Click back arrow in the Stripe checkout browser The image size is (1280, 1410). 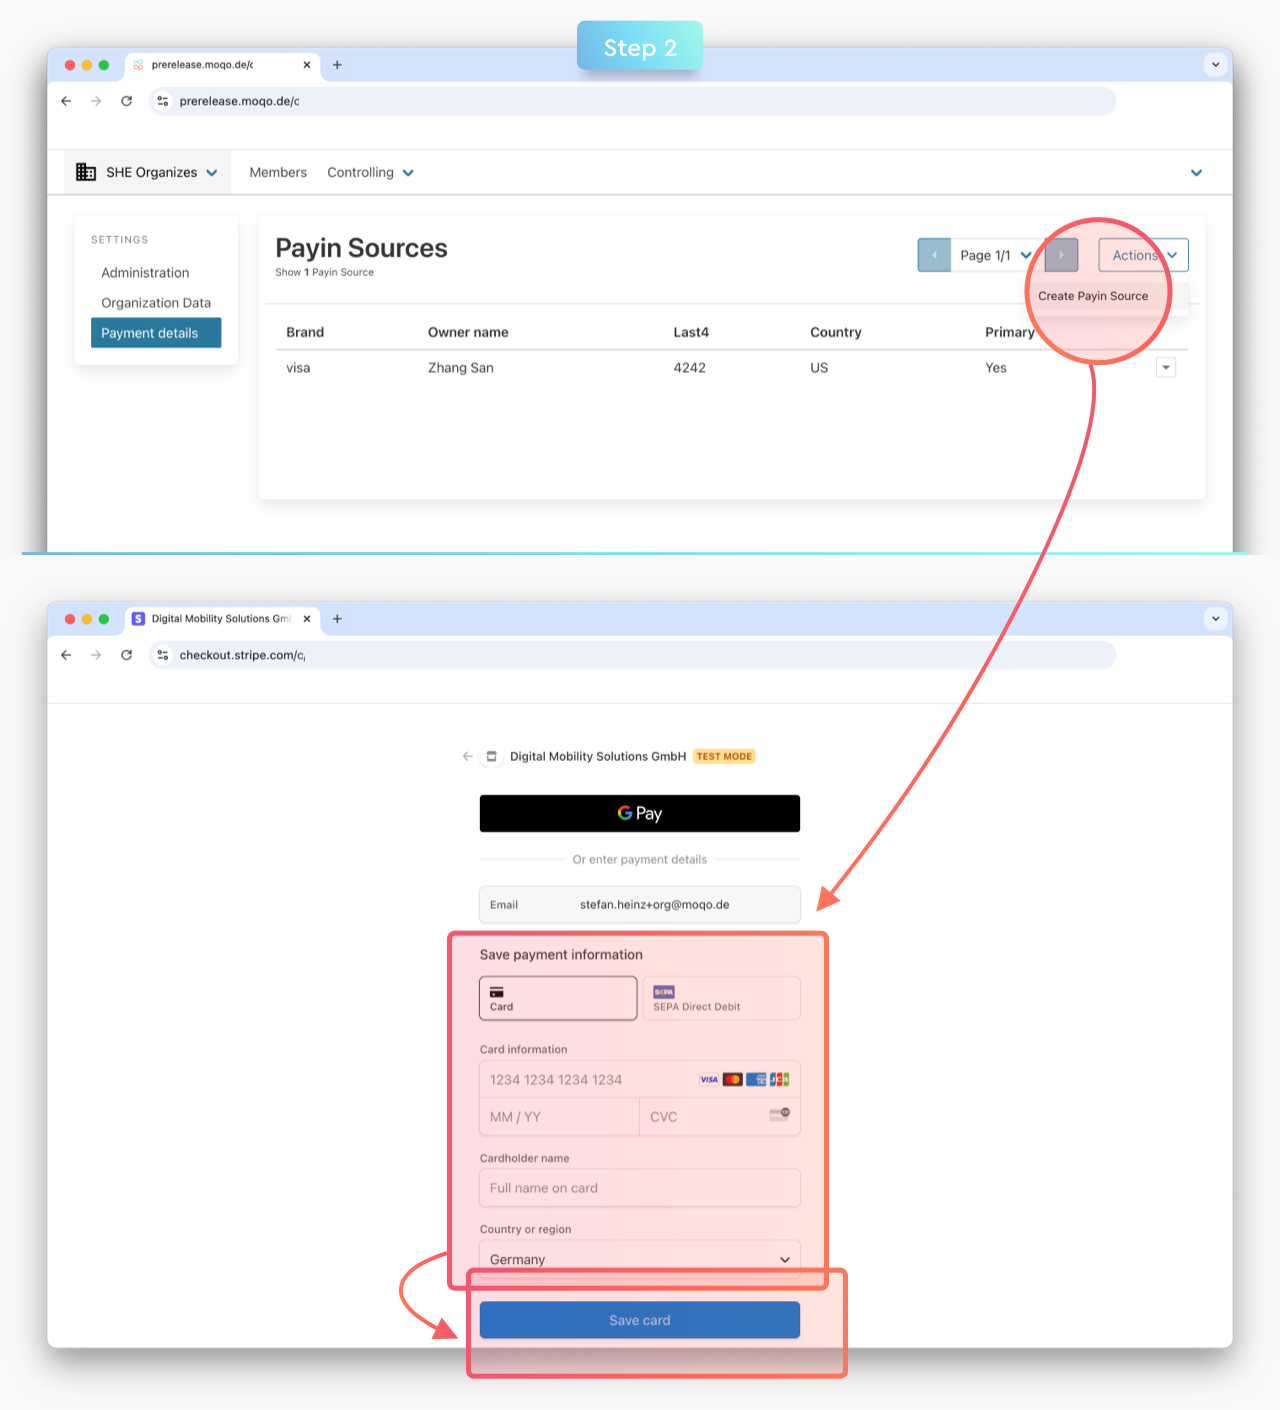(x=66, y=655)
